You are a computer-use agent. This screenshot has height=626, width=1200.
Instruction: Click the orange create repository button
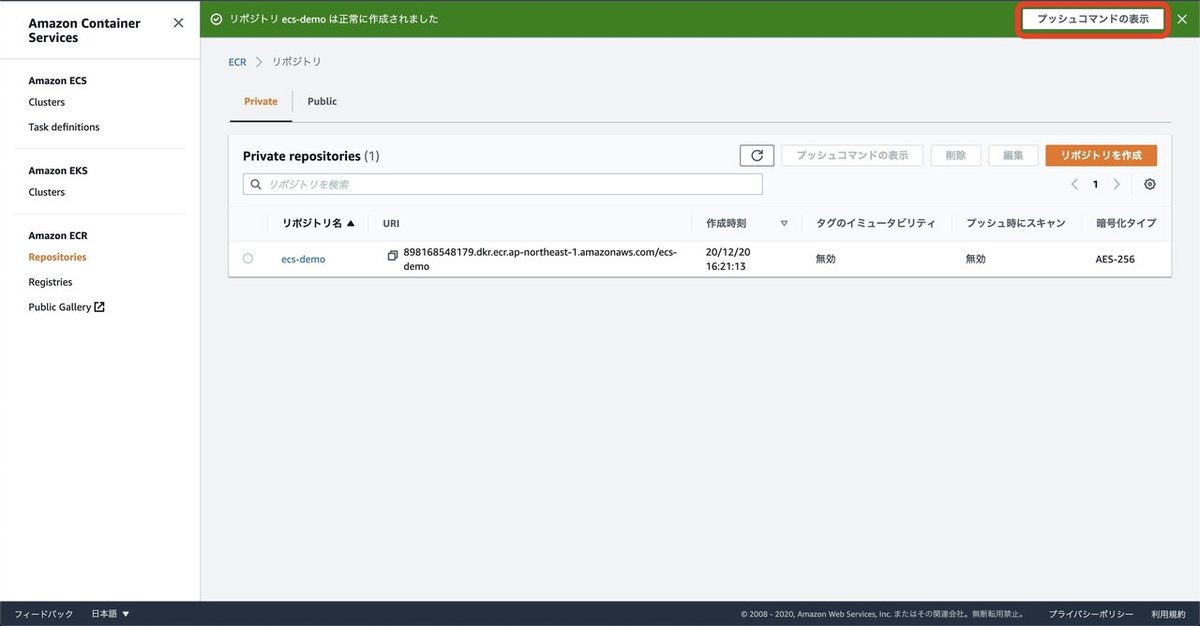coord(1101,155)
